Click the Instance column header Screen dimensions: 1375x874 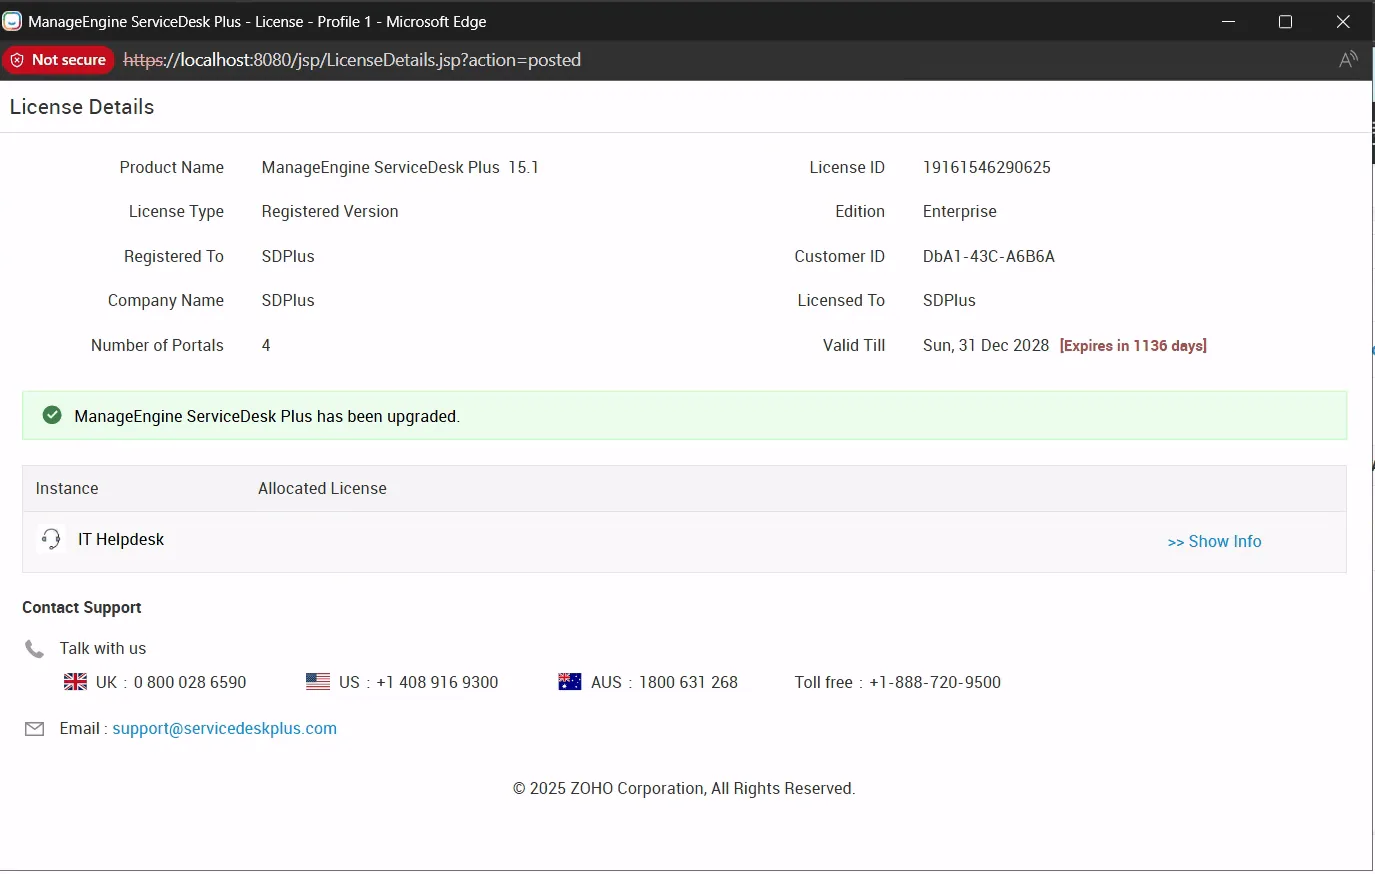point(67,489)
